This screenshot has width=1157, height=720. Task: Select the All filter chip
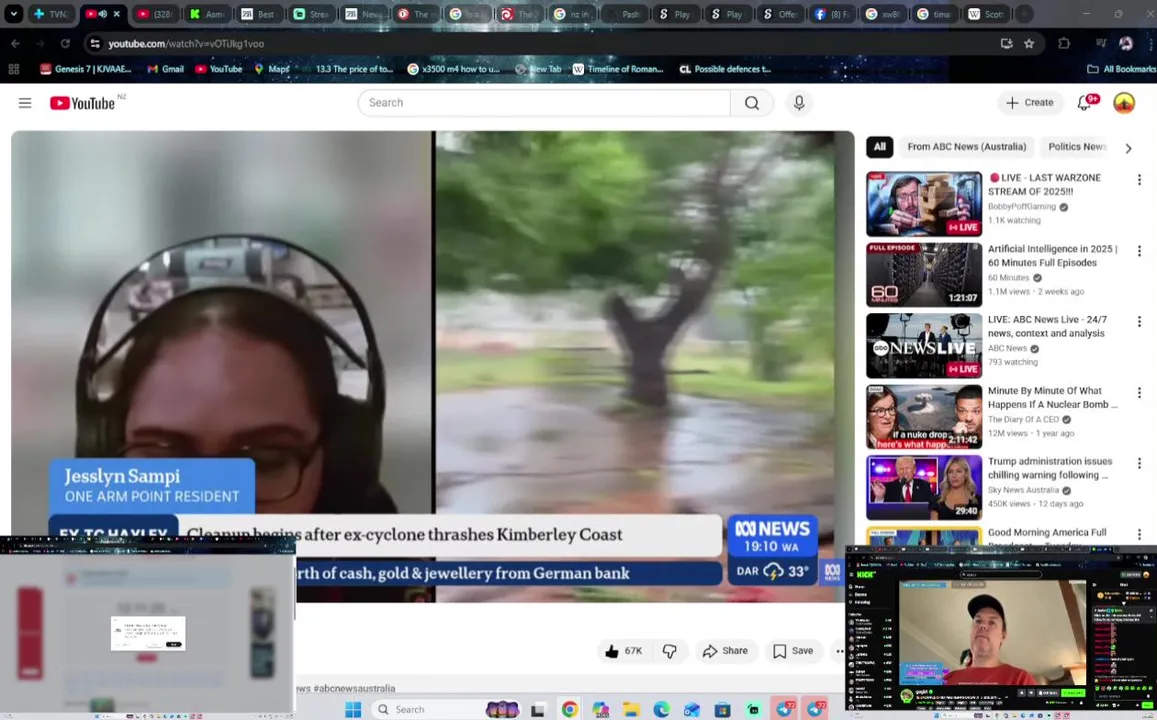[880, 147]
